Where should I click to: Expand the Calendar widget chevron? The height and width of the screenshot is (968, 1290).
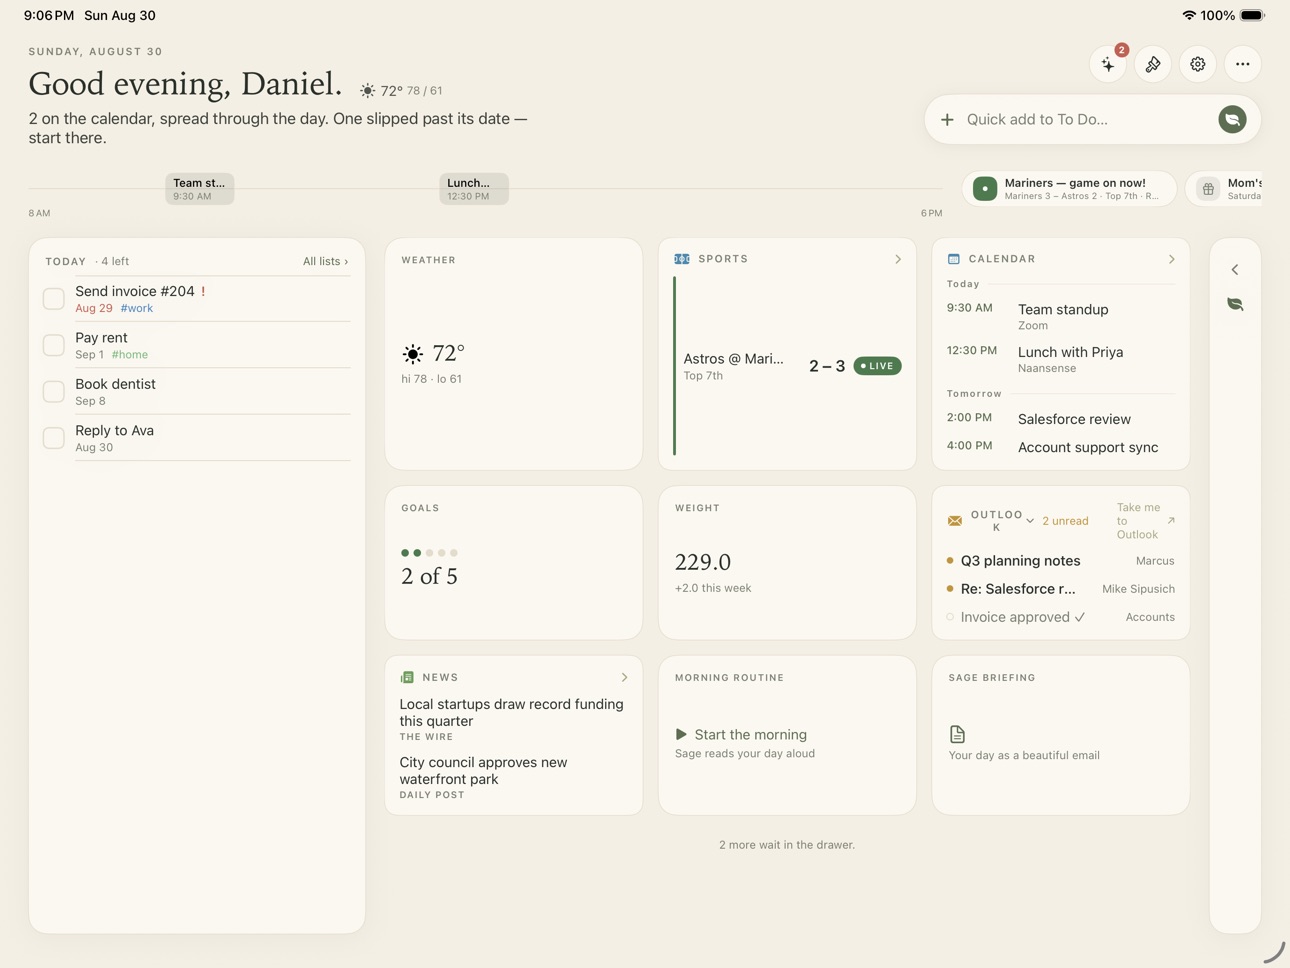[1172, 259]
